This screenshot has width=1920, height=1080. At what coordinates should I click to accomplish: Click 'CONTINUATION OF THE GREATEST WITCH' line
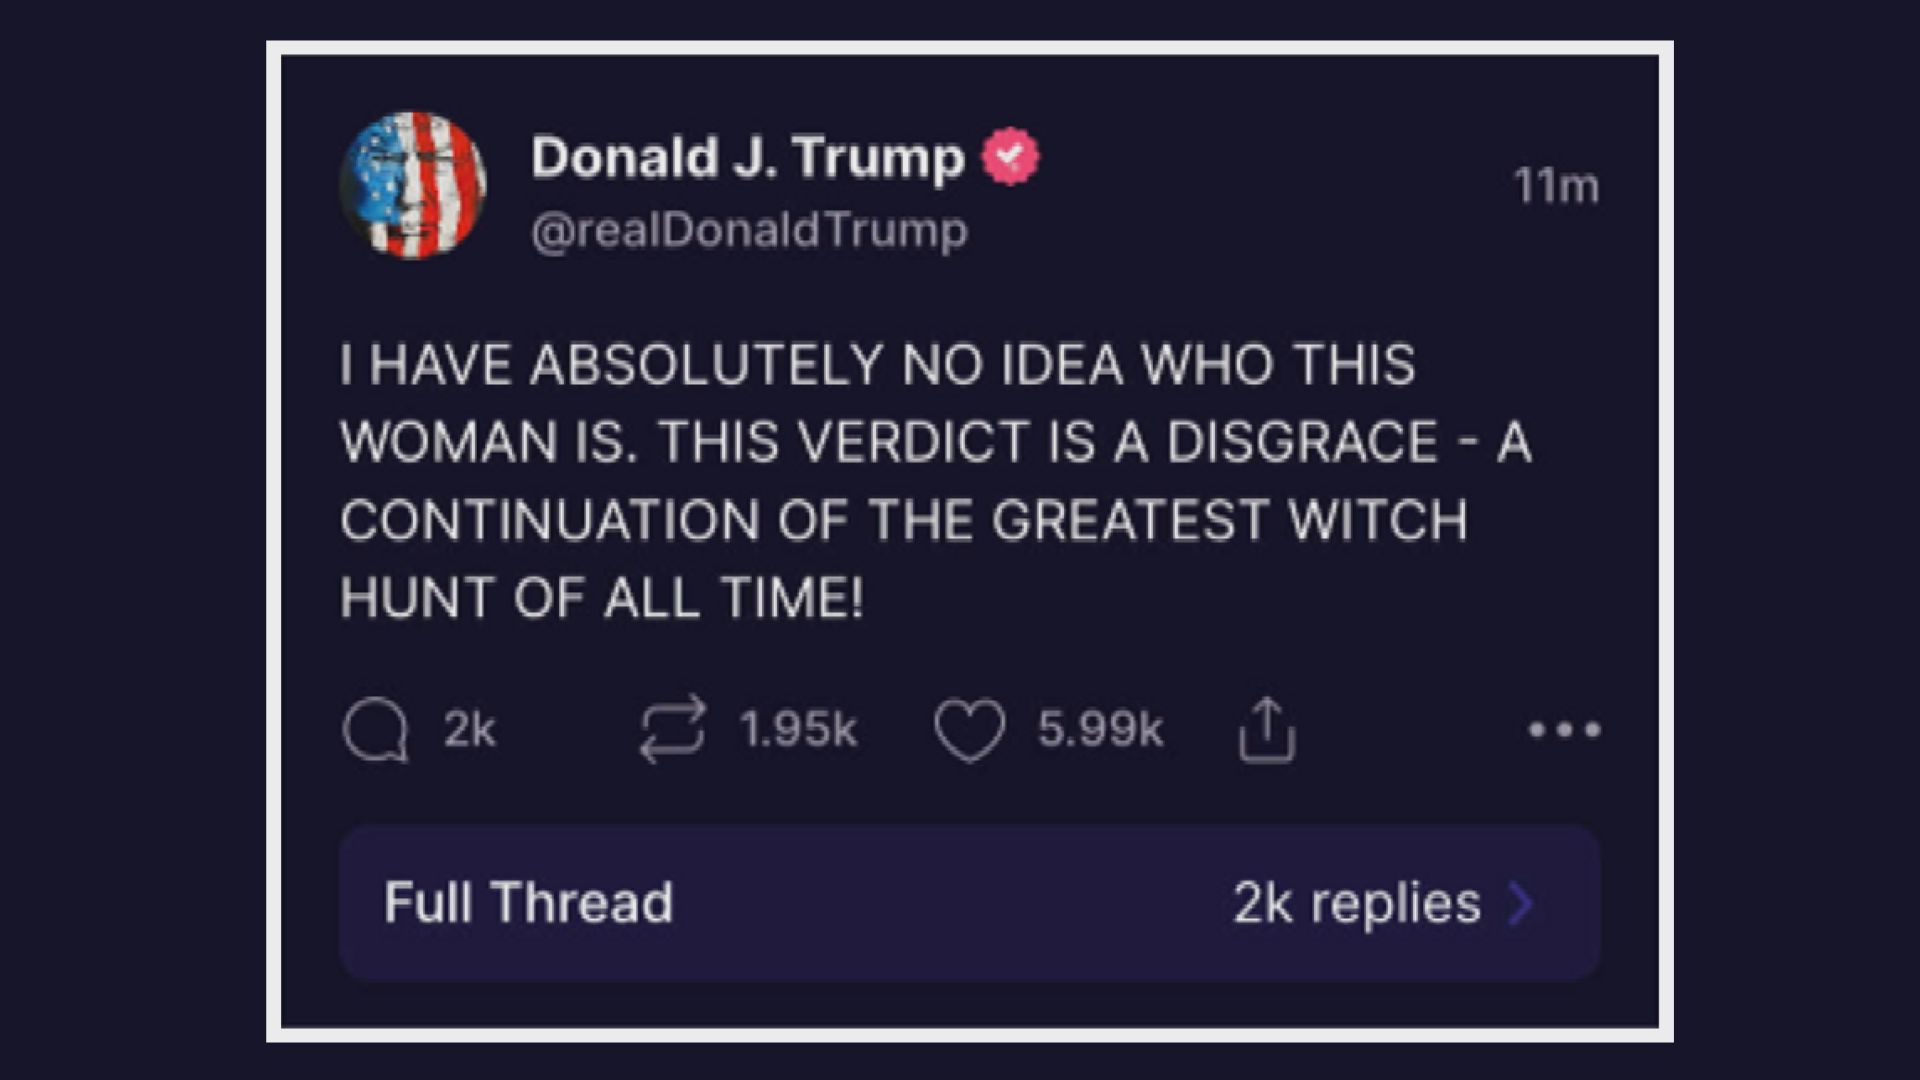[903, 520]
